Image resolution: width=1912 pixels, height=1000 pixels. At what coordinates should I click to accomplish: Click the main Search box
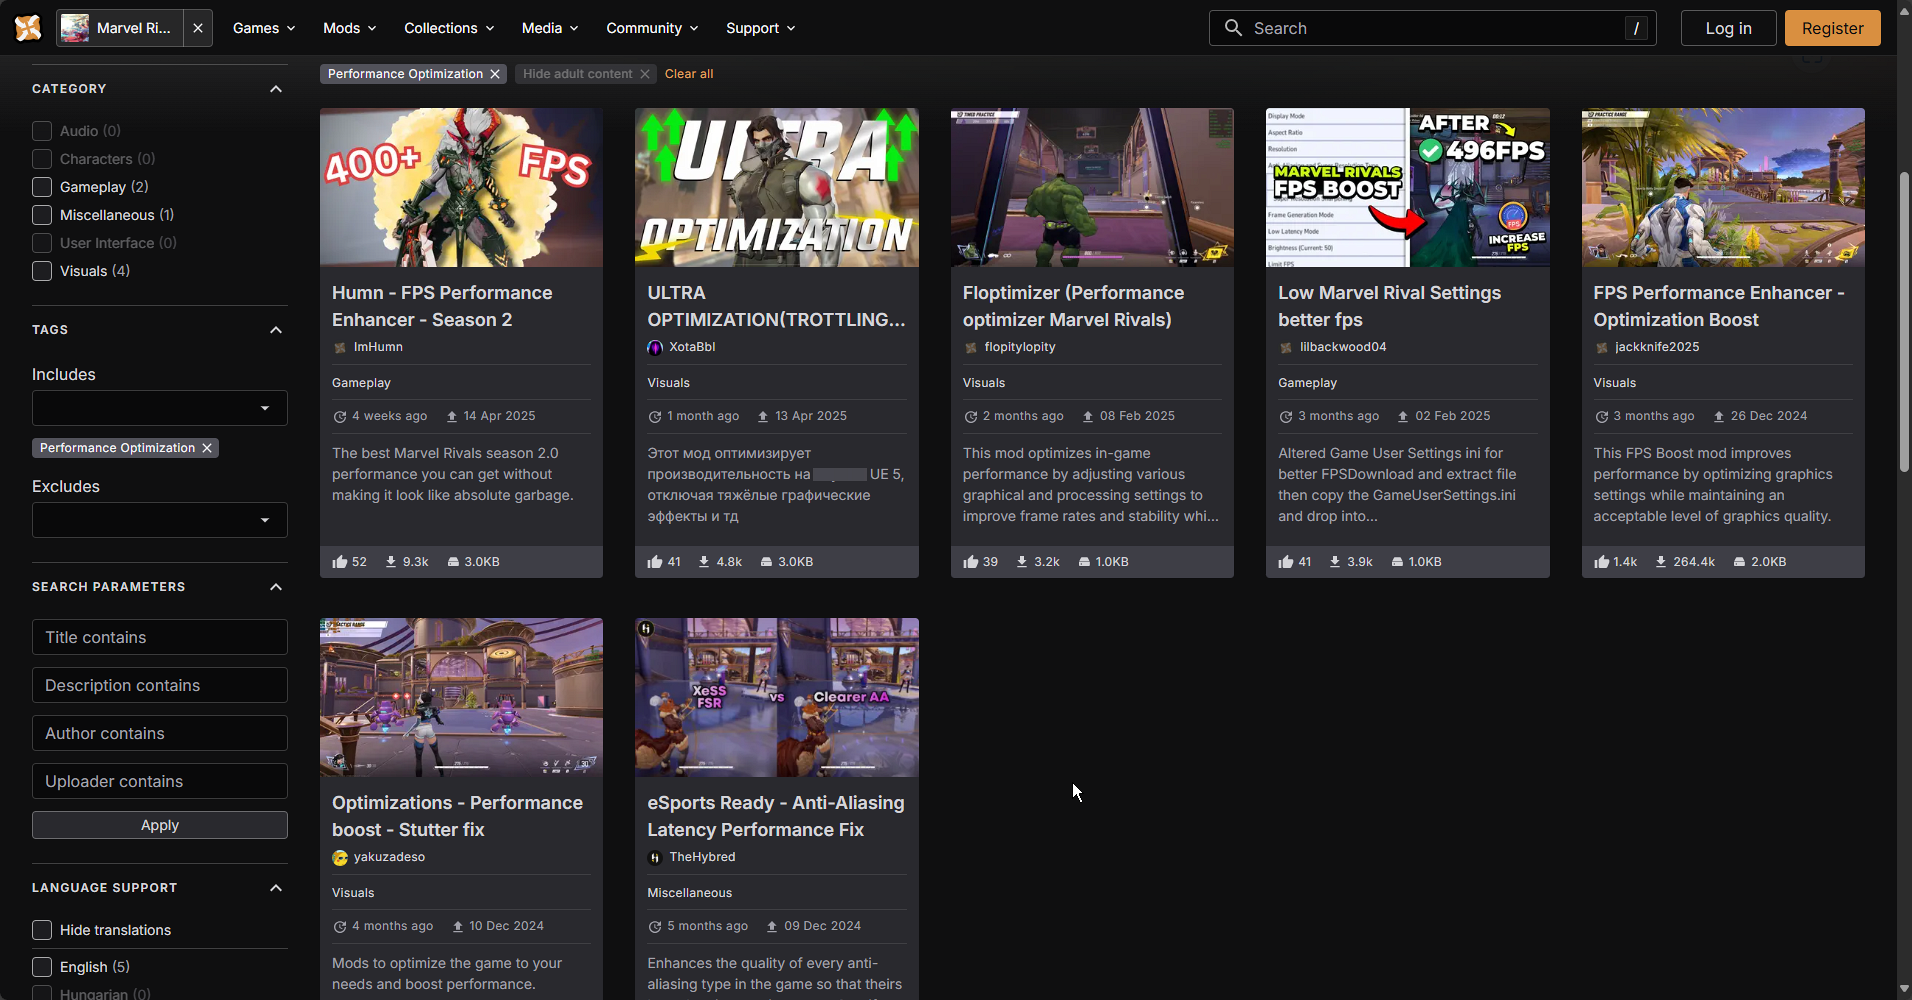click(x=1432, y=28)
